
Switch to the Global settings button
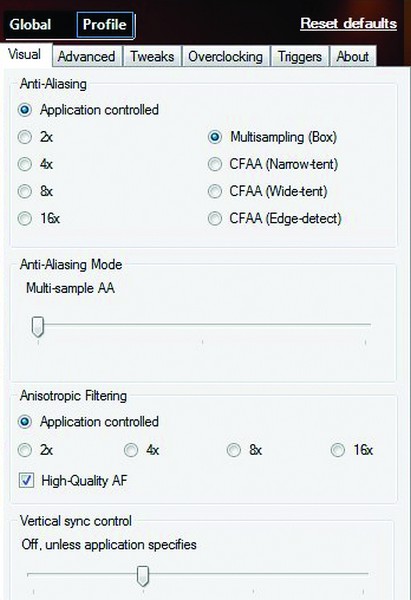(x=30, y=25)
